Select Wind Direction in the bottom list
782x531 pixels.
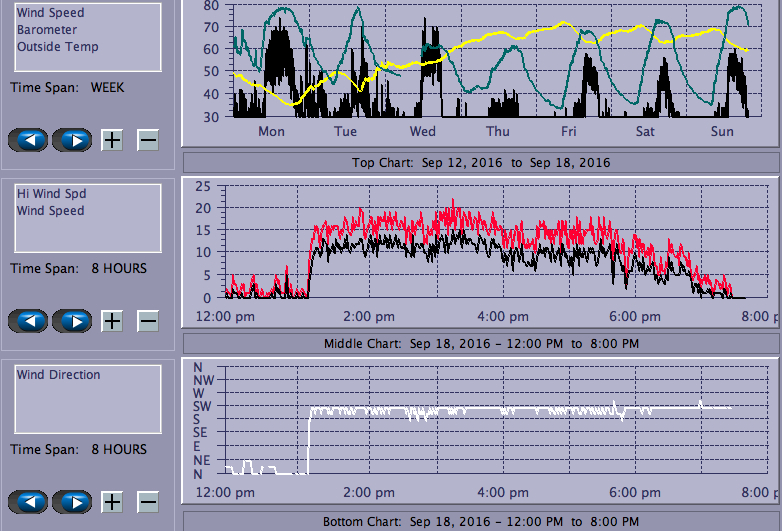click(x=58, y=375)
